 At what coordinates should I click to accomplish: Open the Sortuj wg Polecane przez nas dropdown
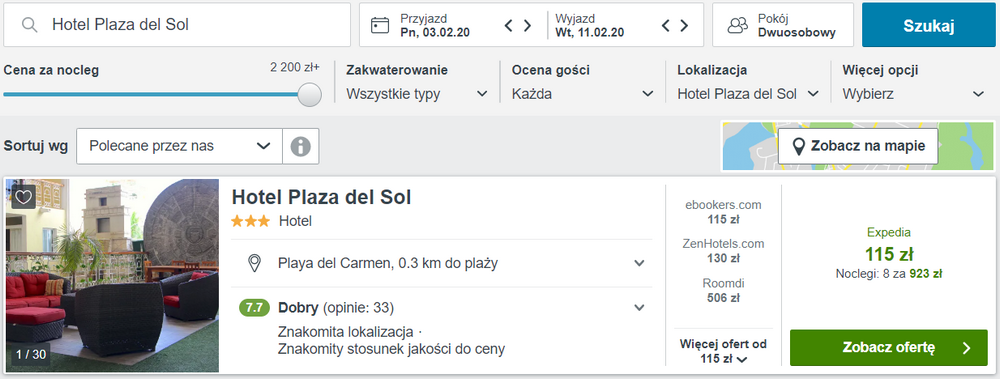(x=179, y=146)
